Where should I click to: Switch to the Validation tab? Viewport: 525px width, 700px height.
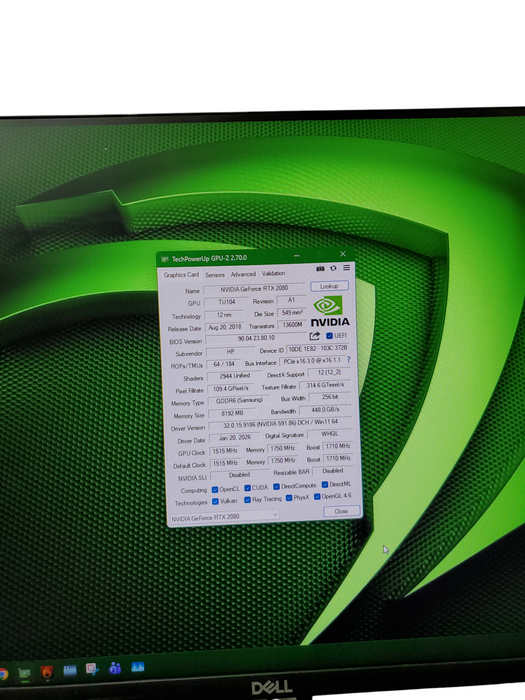[273, 273]
